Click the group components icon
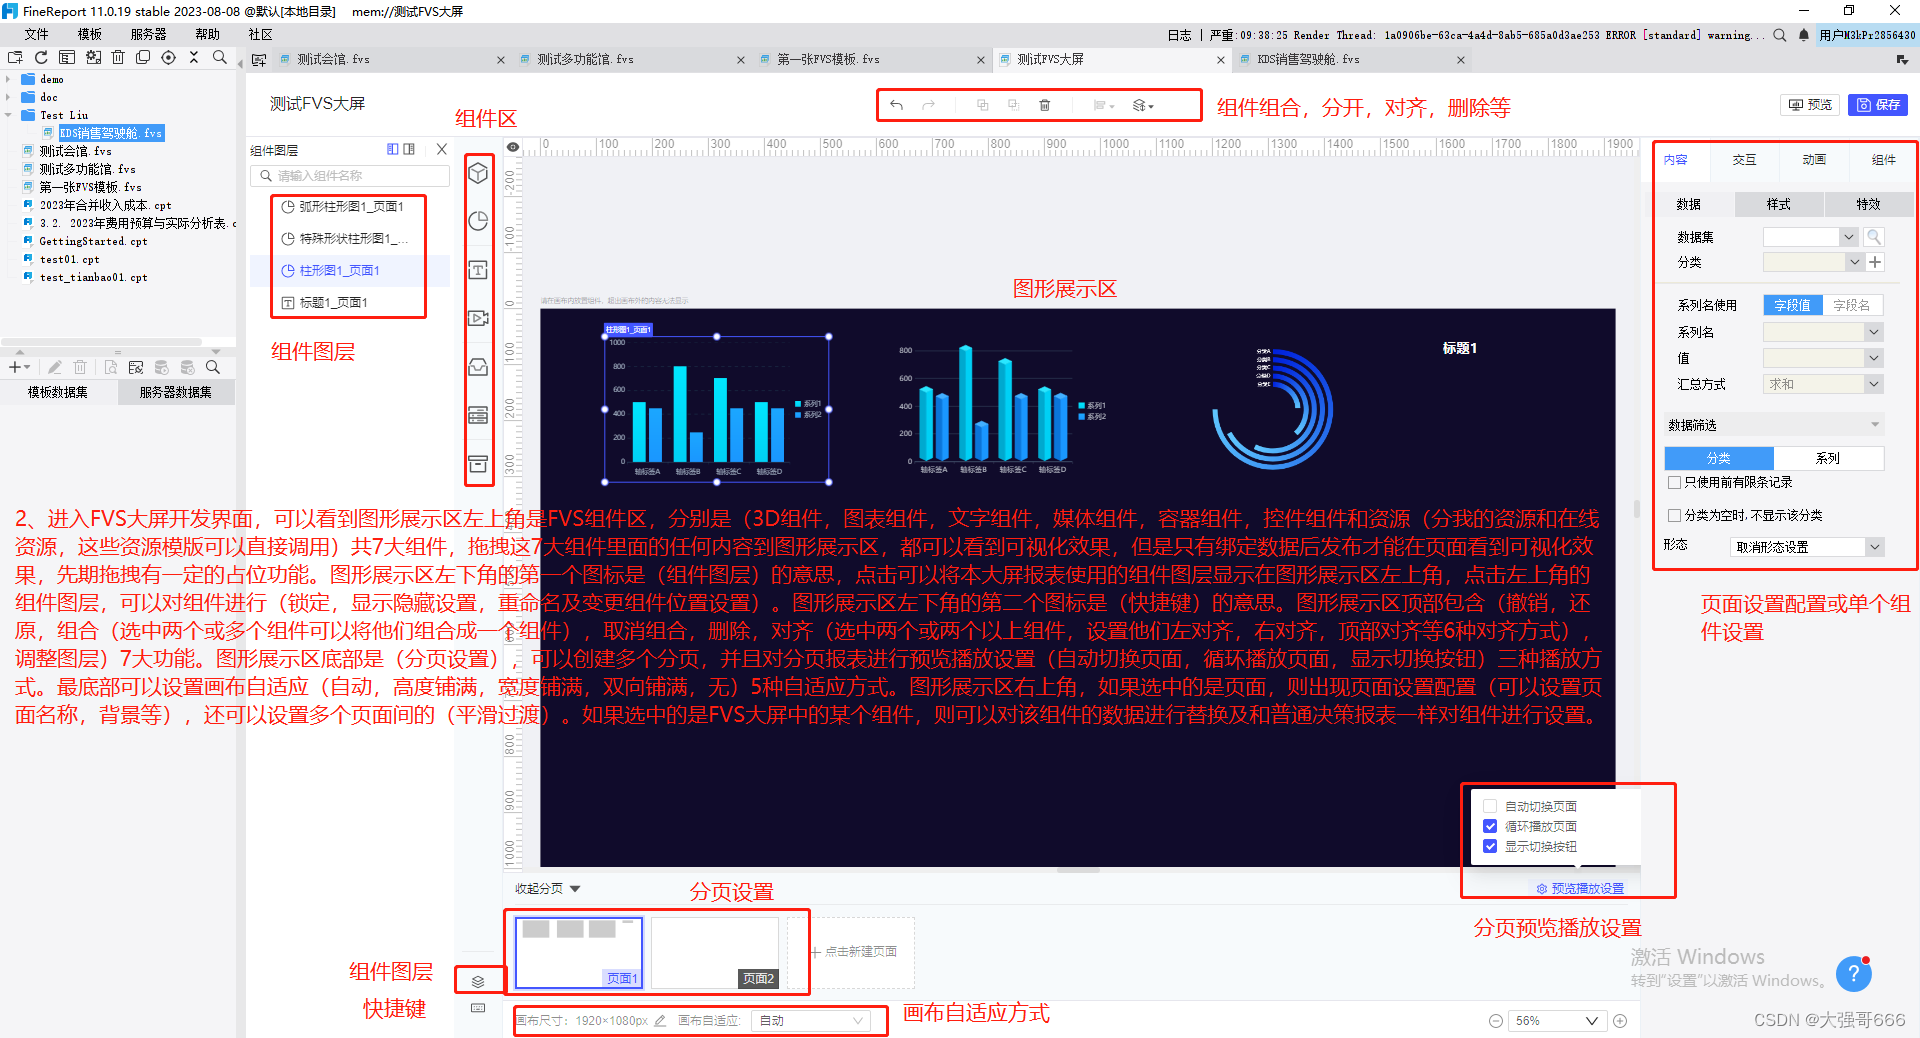The image size is (1920, 1038). pos(982,105)
